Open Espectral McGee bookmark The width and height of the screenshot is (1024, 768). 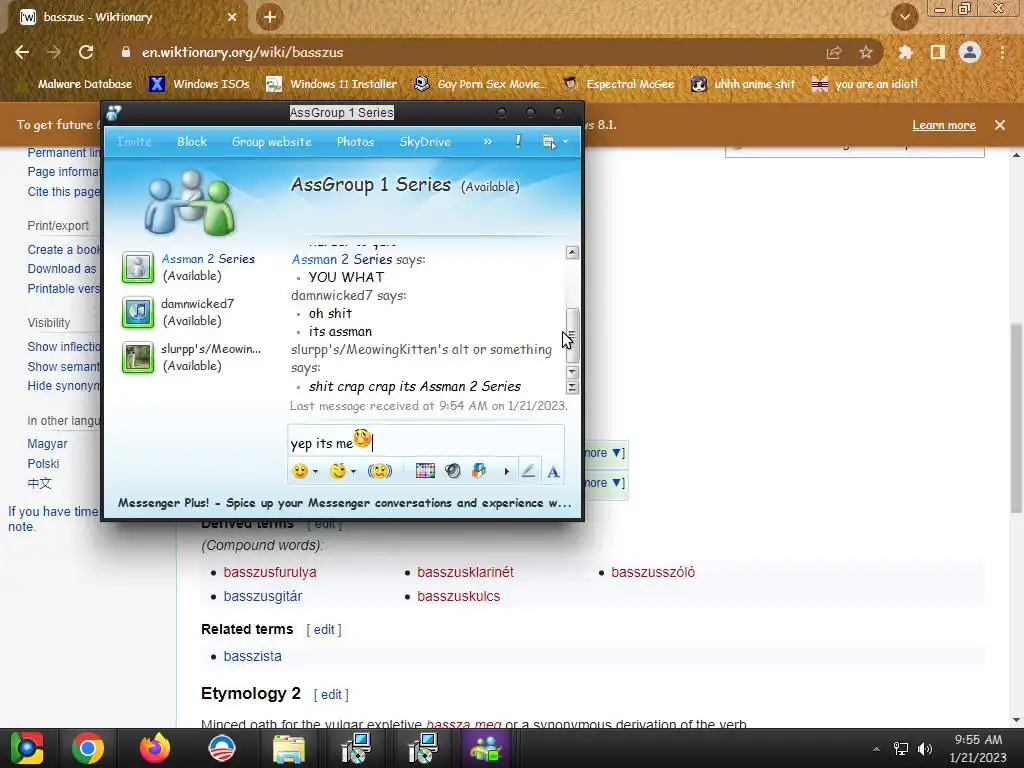(x=618, y=84)
